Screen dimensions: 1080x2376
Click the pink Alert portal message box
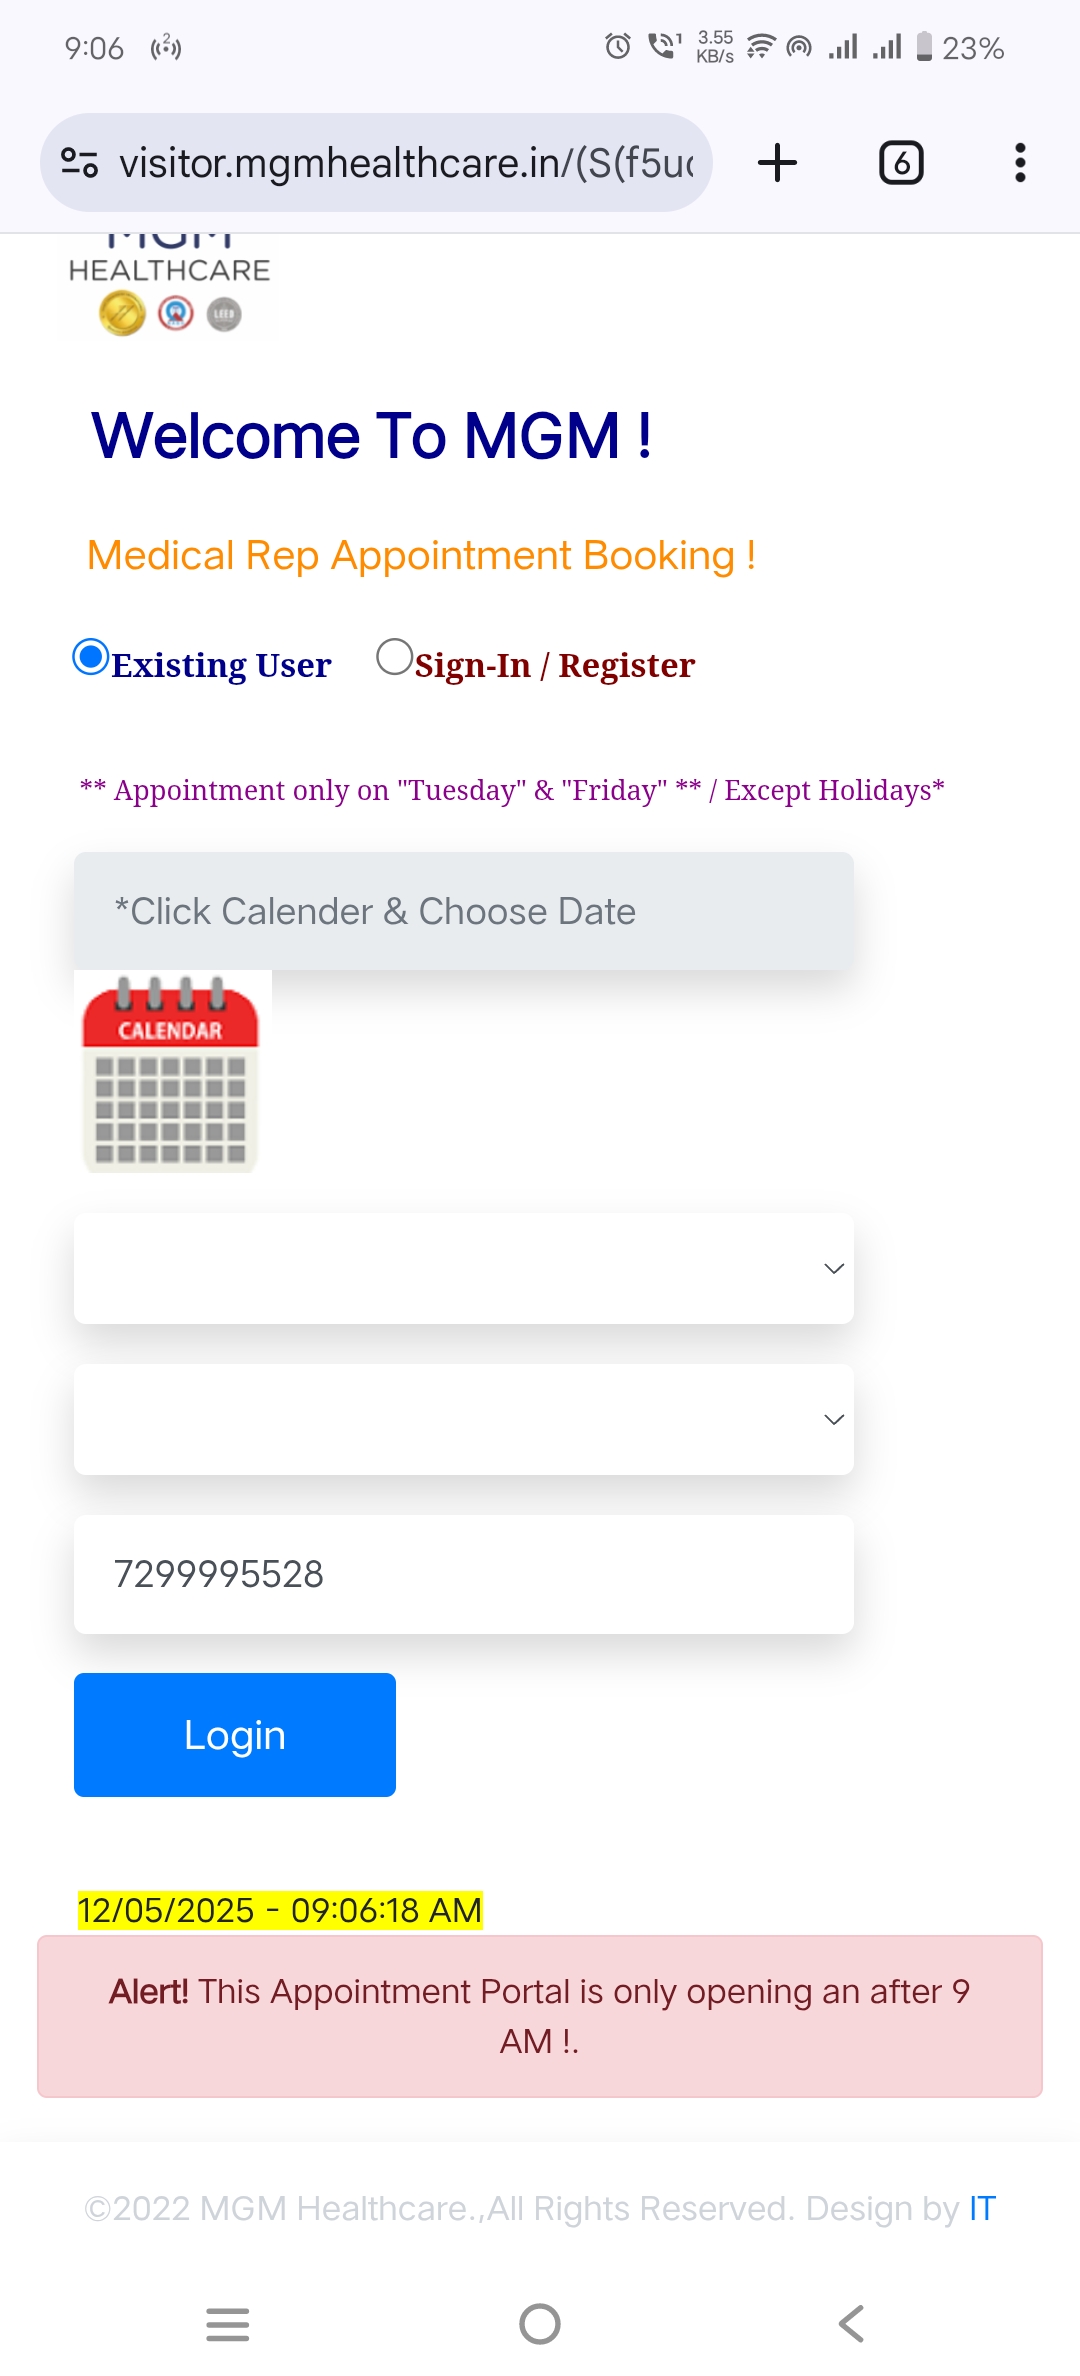[x=540, y=2016]
